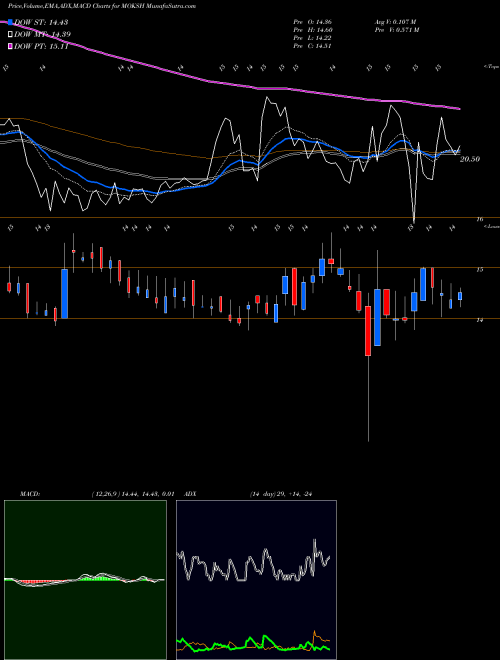500x660 pixels.
Task: Click the red candle with the longest lower wick
Action: pyautogui.click(x=368, y=331)
